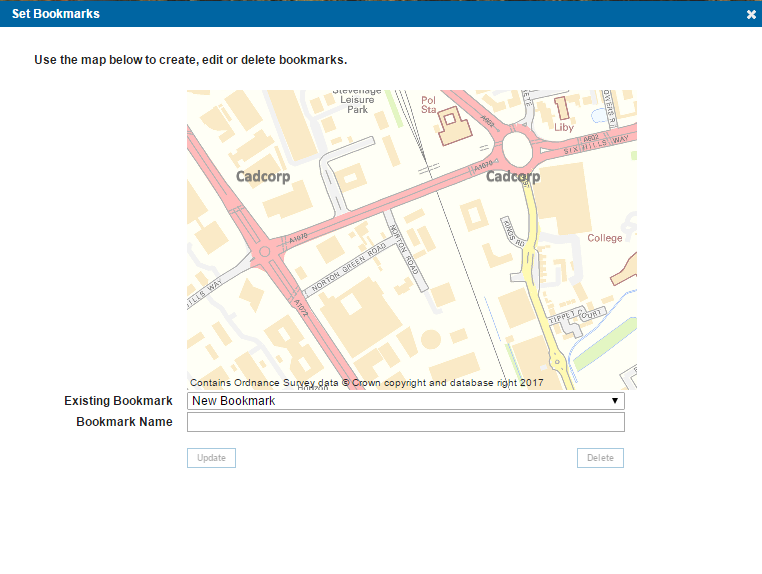
Task: Click the Update button
Action: click(x=211, y=458)
